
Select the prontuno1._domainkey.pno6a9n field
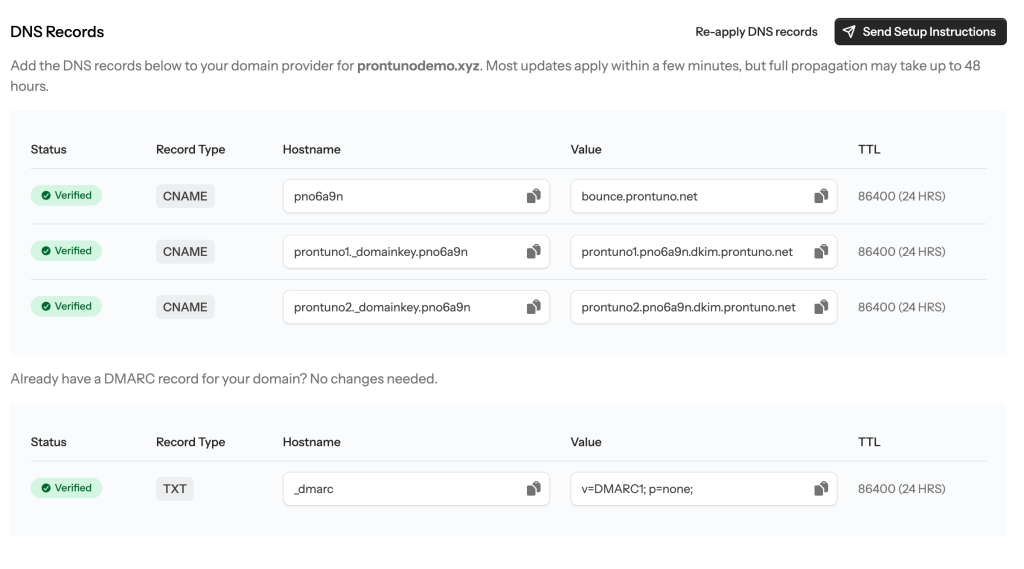click(416, 252)
